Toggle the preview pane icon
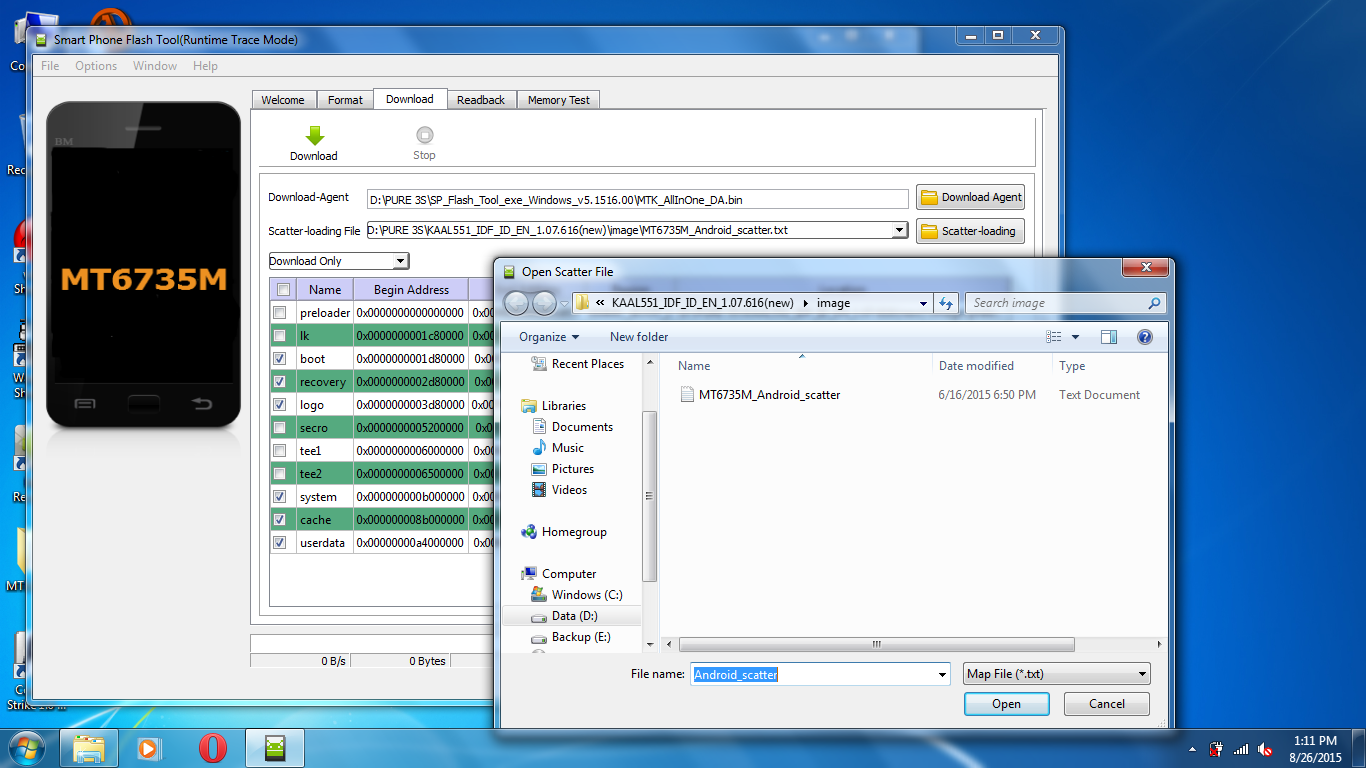 tap(1108, 337)
